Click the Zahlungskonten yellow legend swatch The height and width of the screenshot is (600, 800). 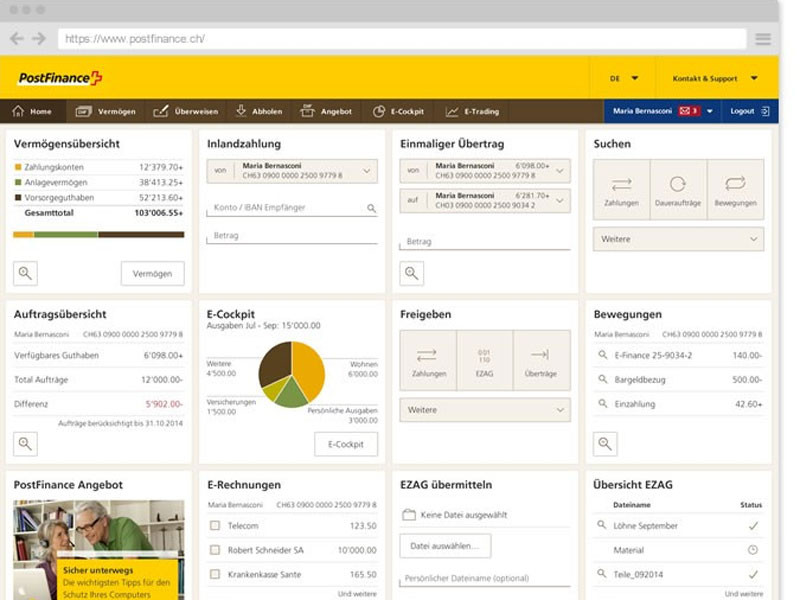[x=18, y=167]
